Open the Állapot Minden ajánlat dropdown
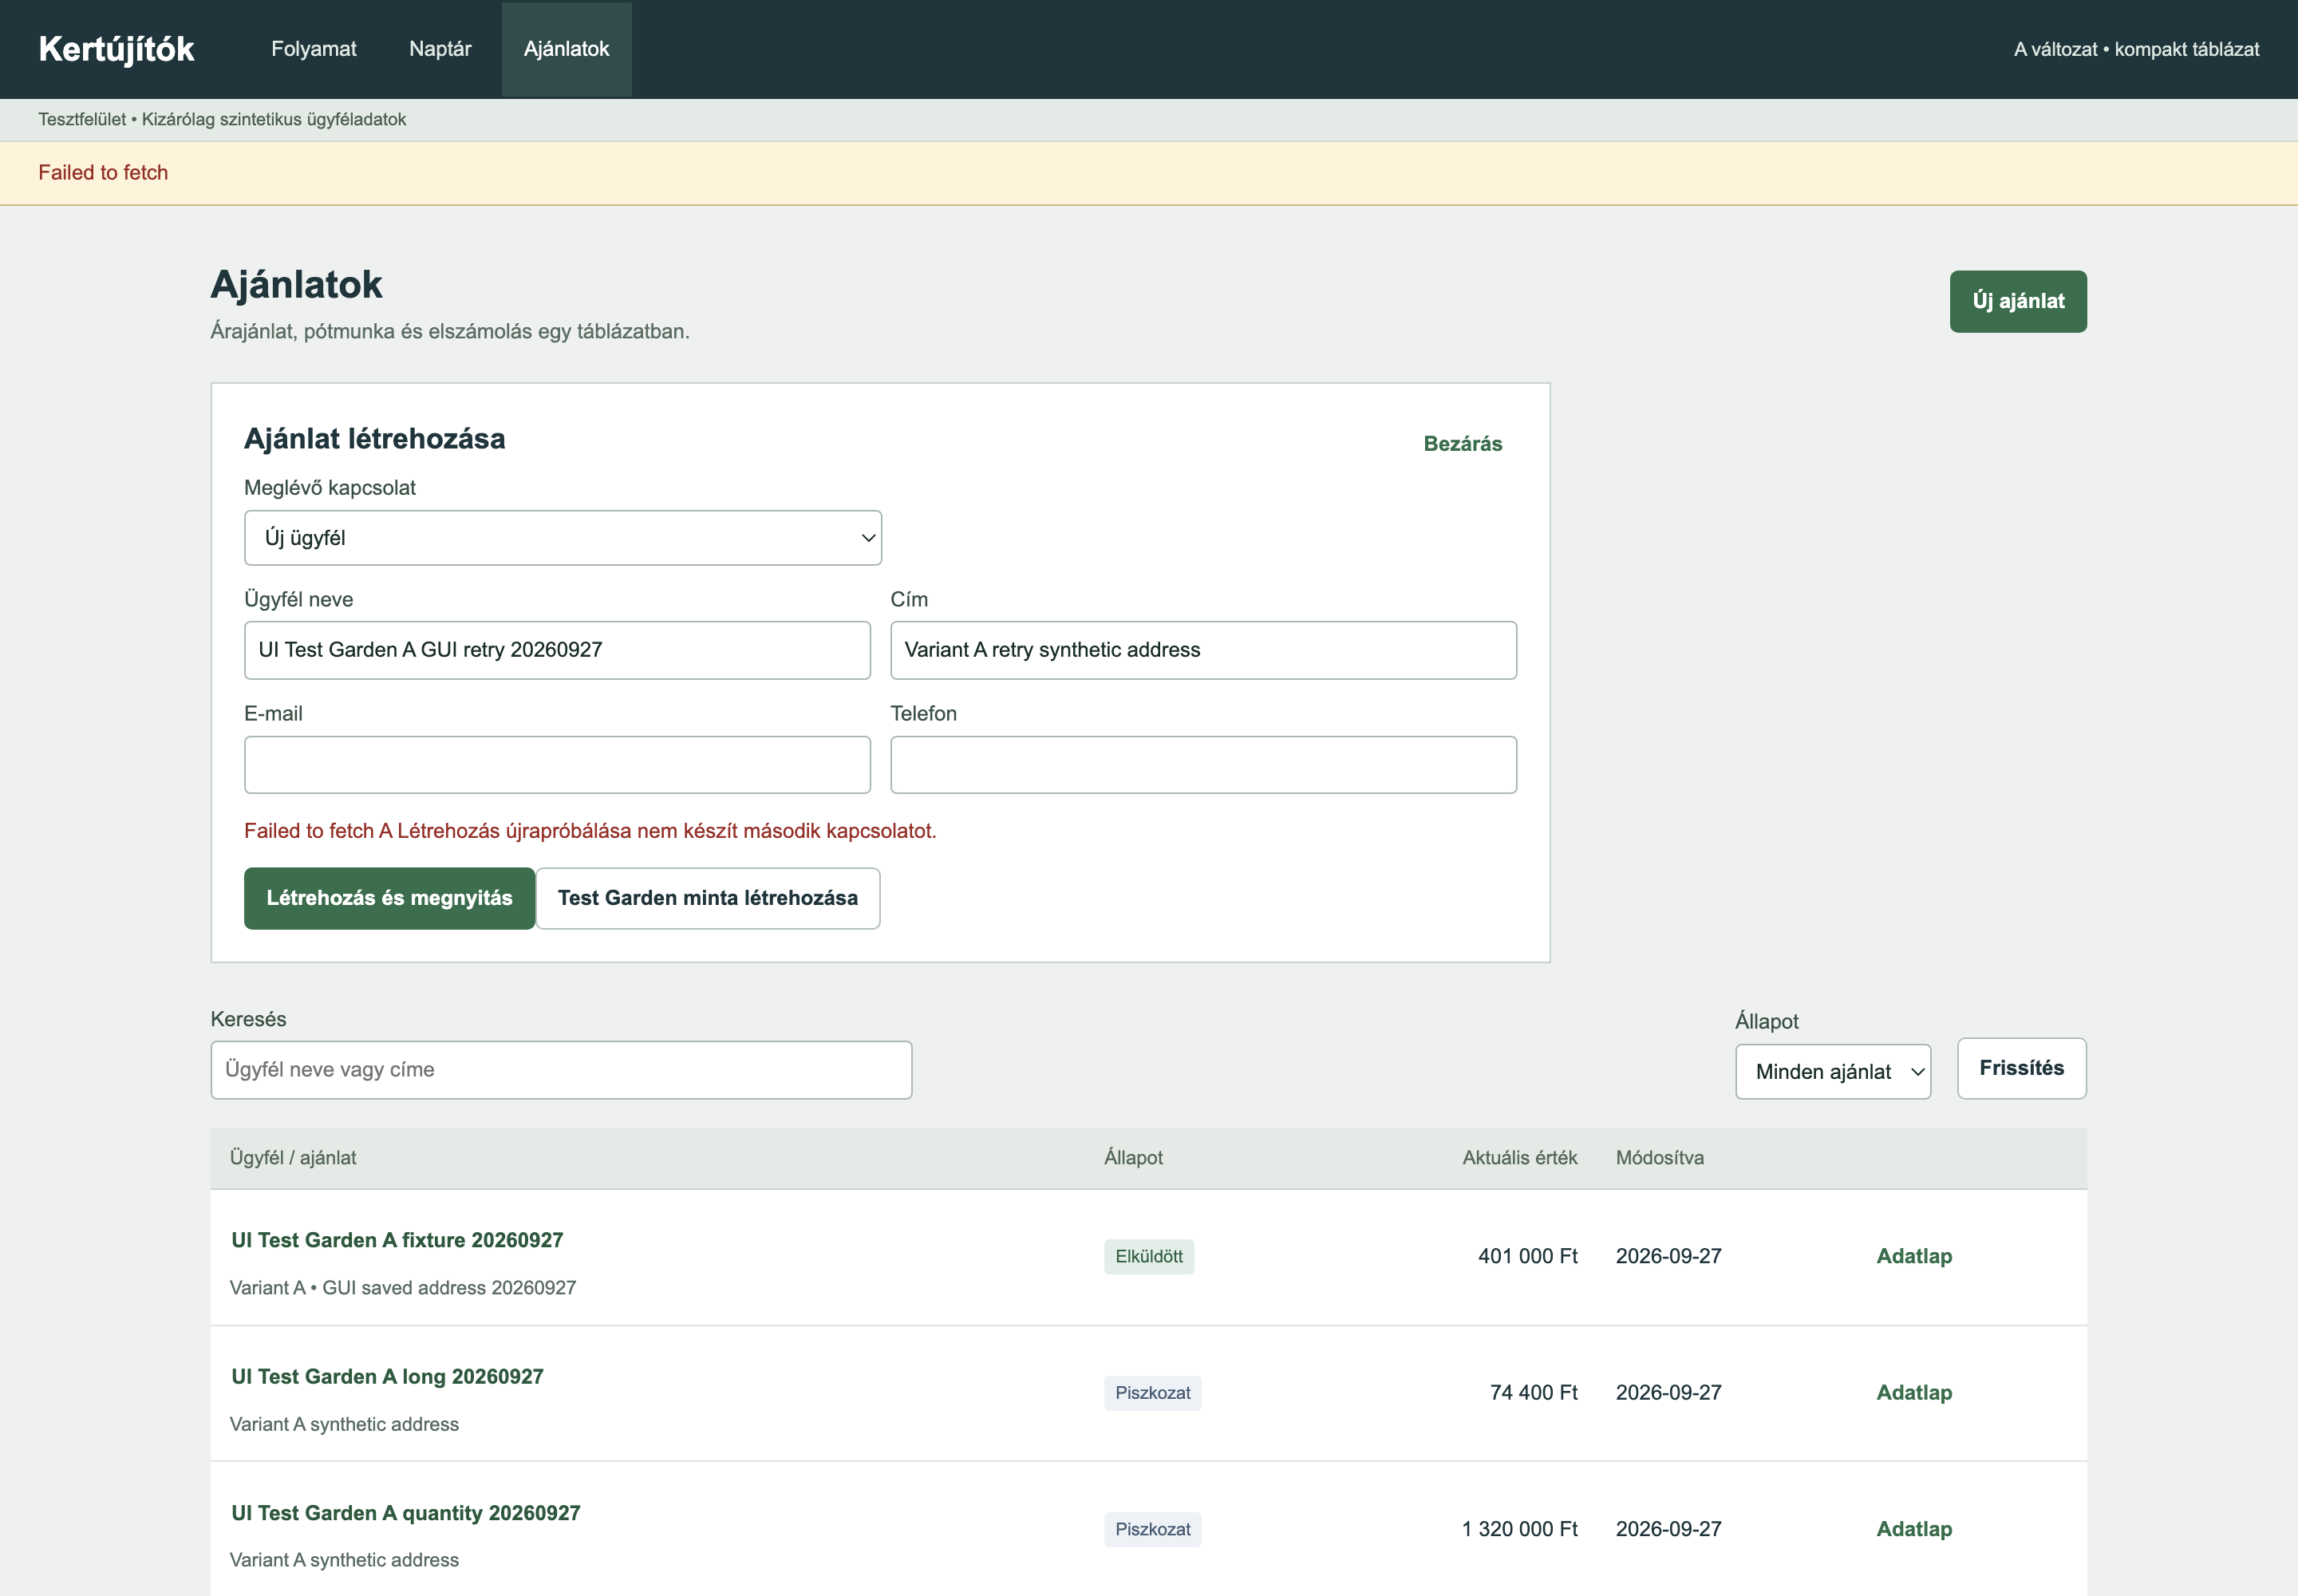Viewport: 2298px width, 1596px height. click(x=1833, y=1072)
